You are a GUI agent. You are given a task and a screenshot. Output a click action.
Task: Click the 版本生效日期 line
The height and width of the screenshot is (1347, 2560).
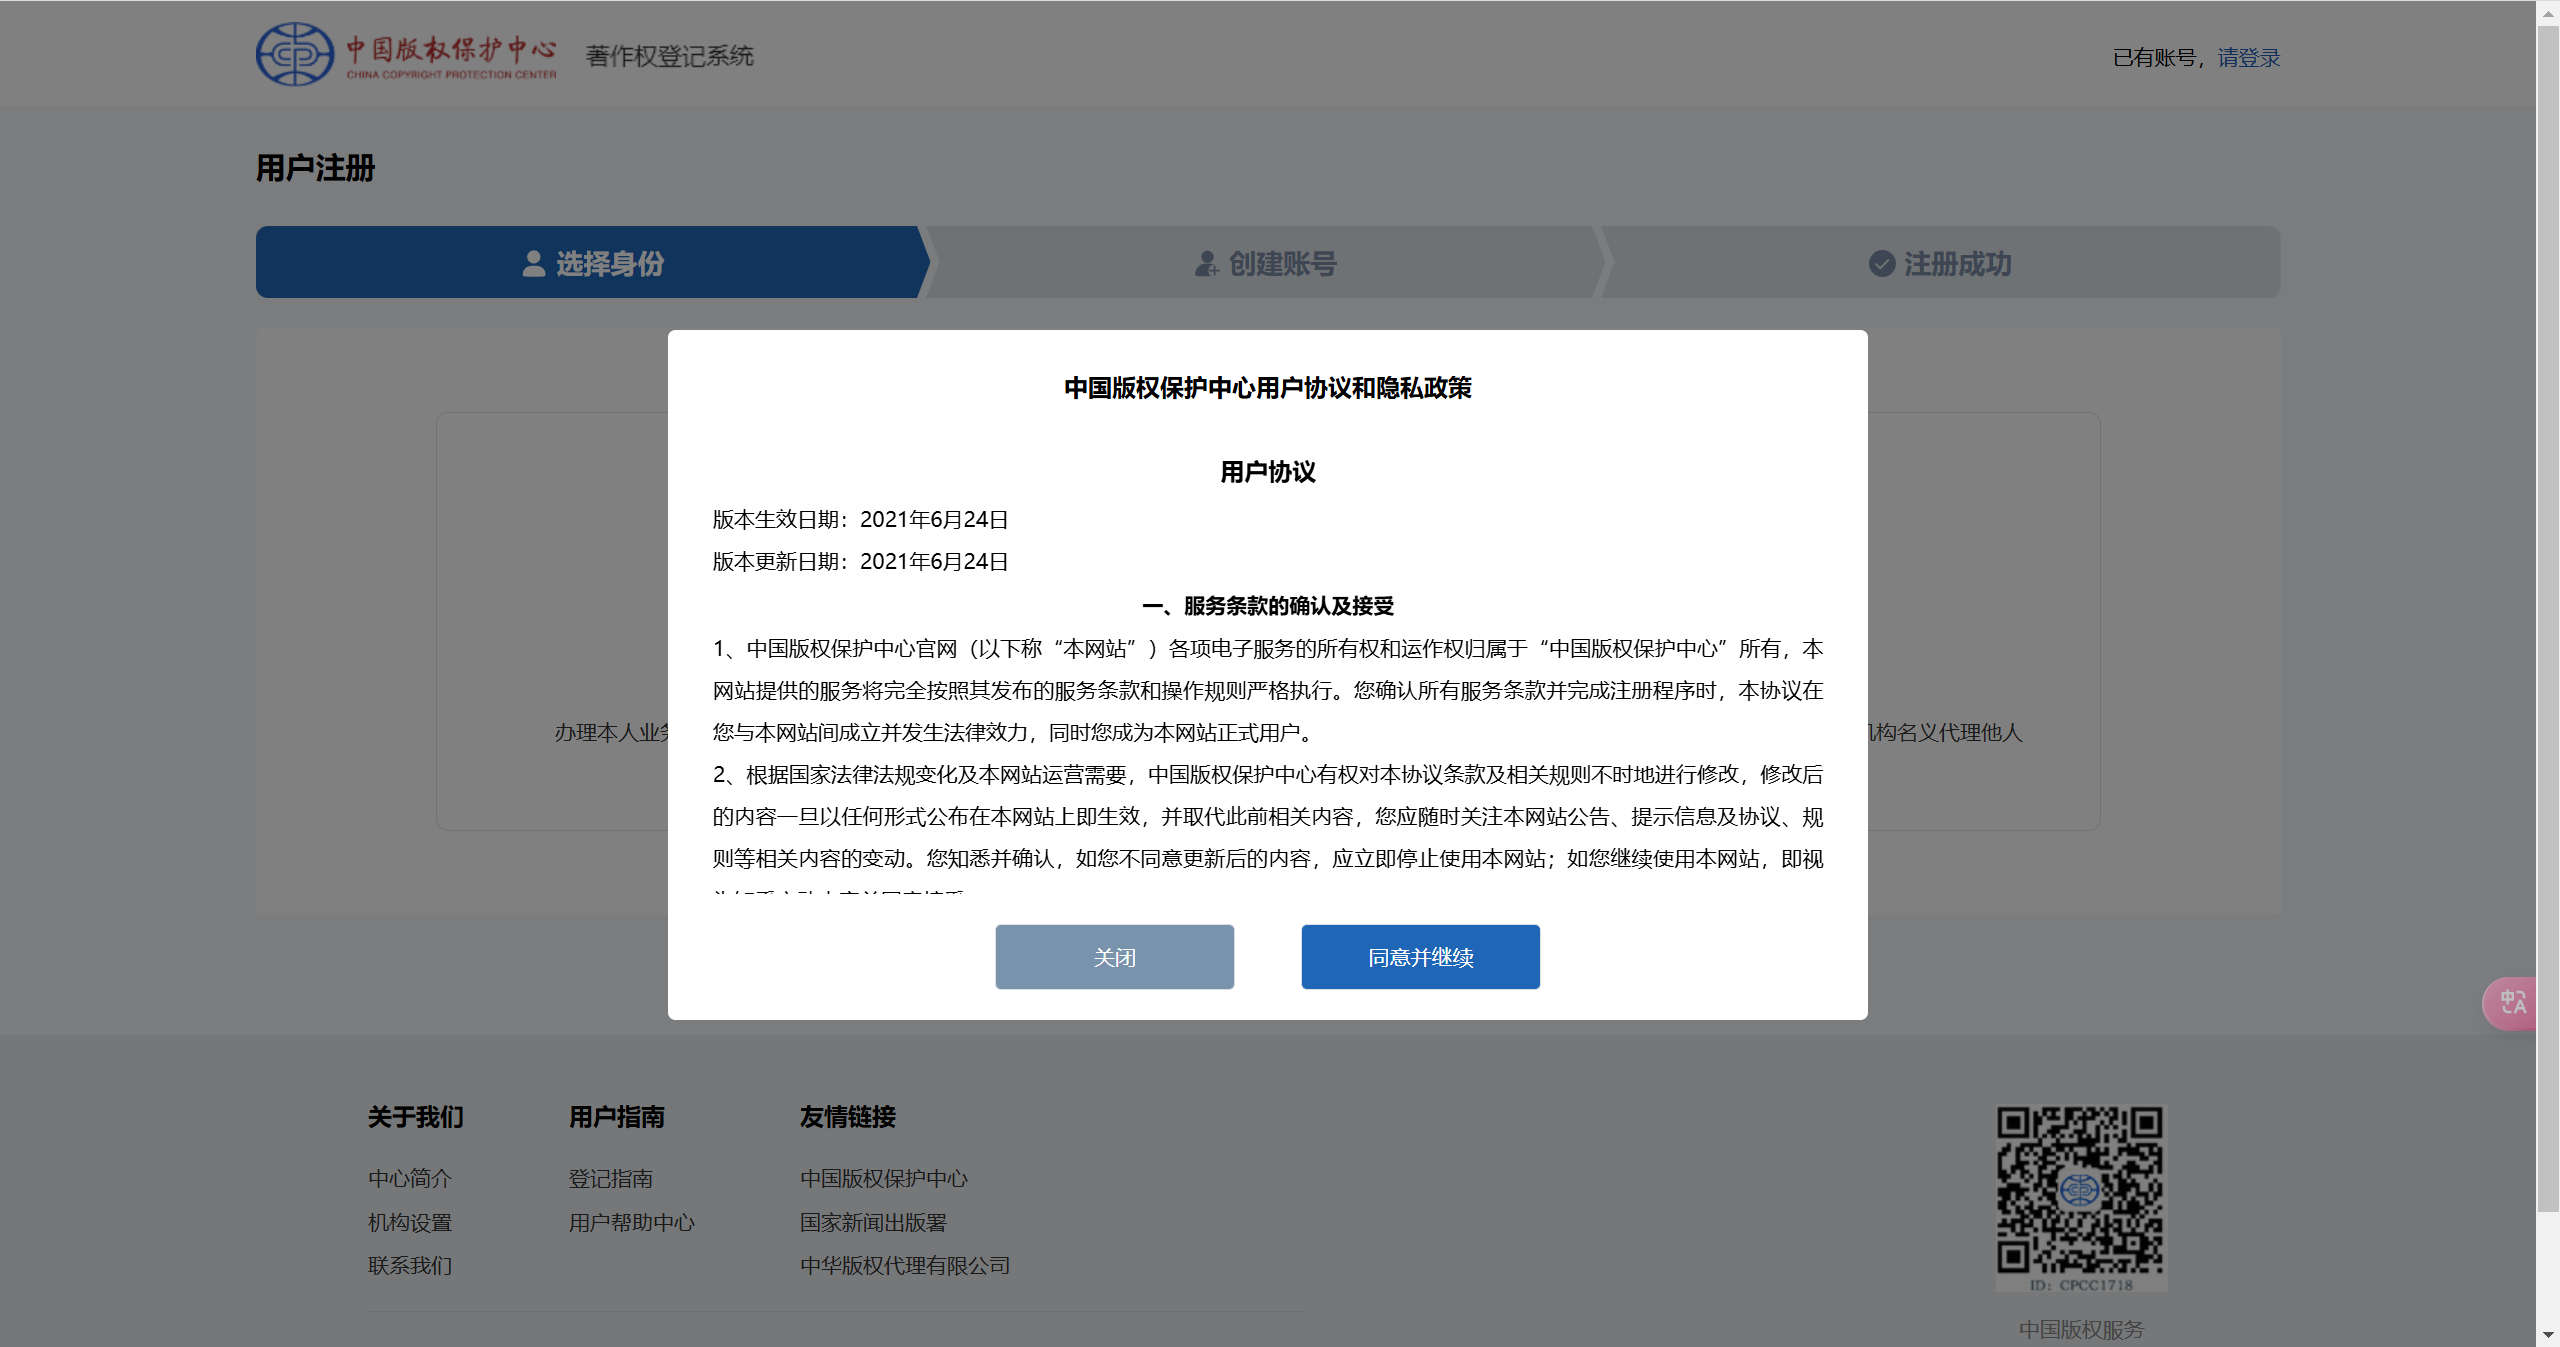(860, 520)
